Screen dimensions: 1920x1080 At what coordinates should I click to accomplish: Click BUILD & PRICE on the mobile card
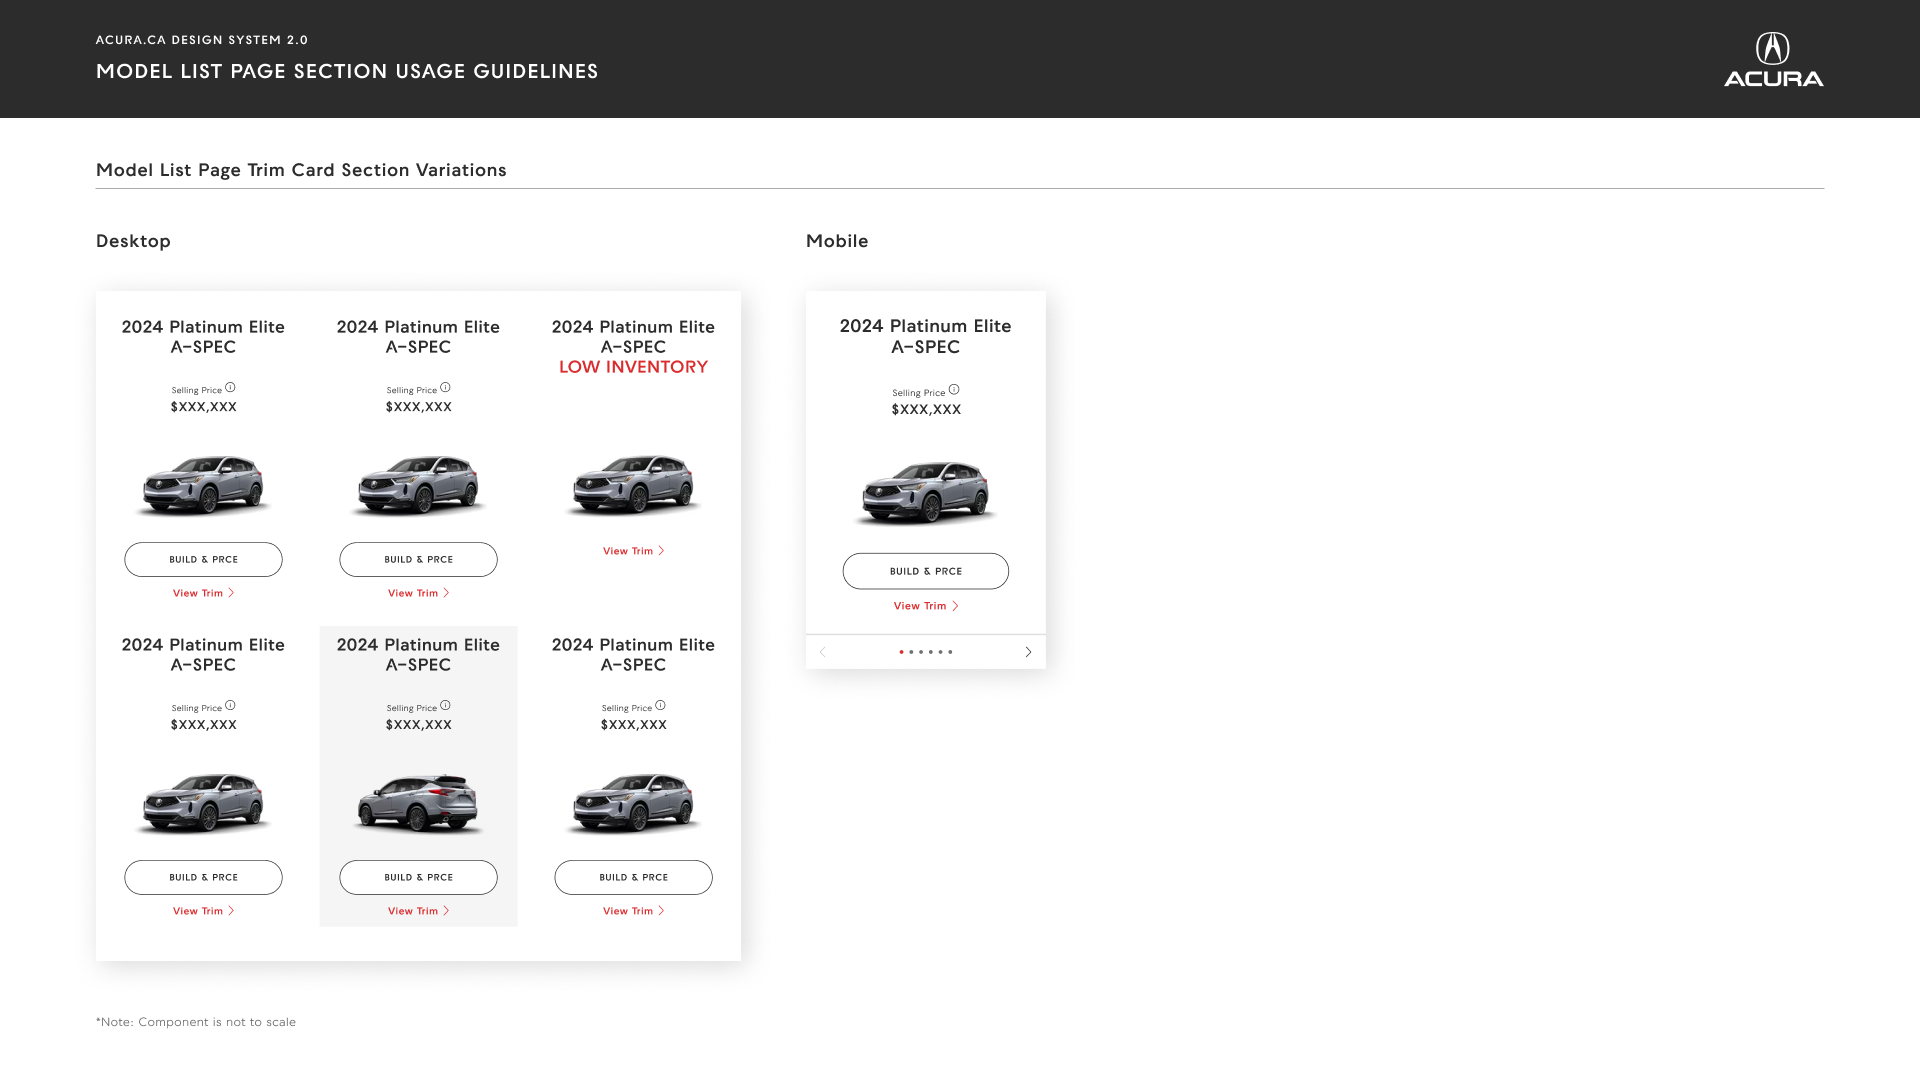pos(926,571)
